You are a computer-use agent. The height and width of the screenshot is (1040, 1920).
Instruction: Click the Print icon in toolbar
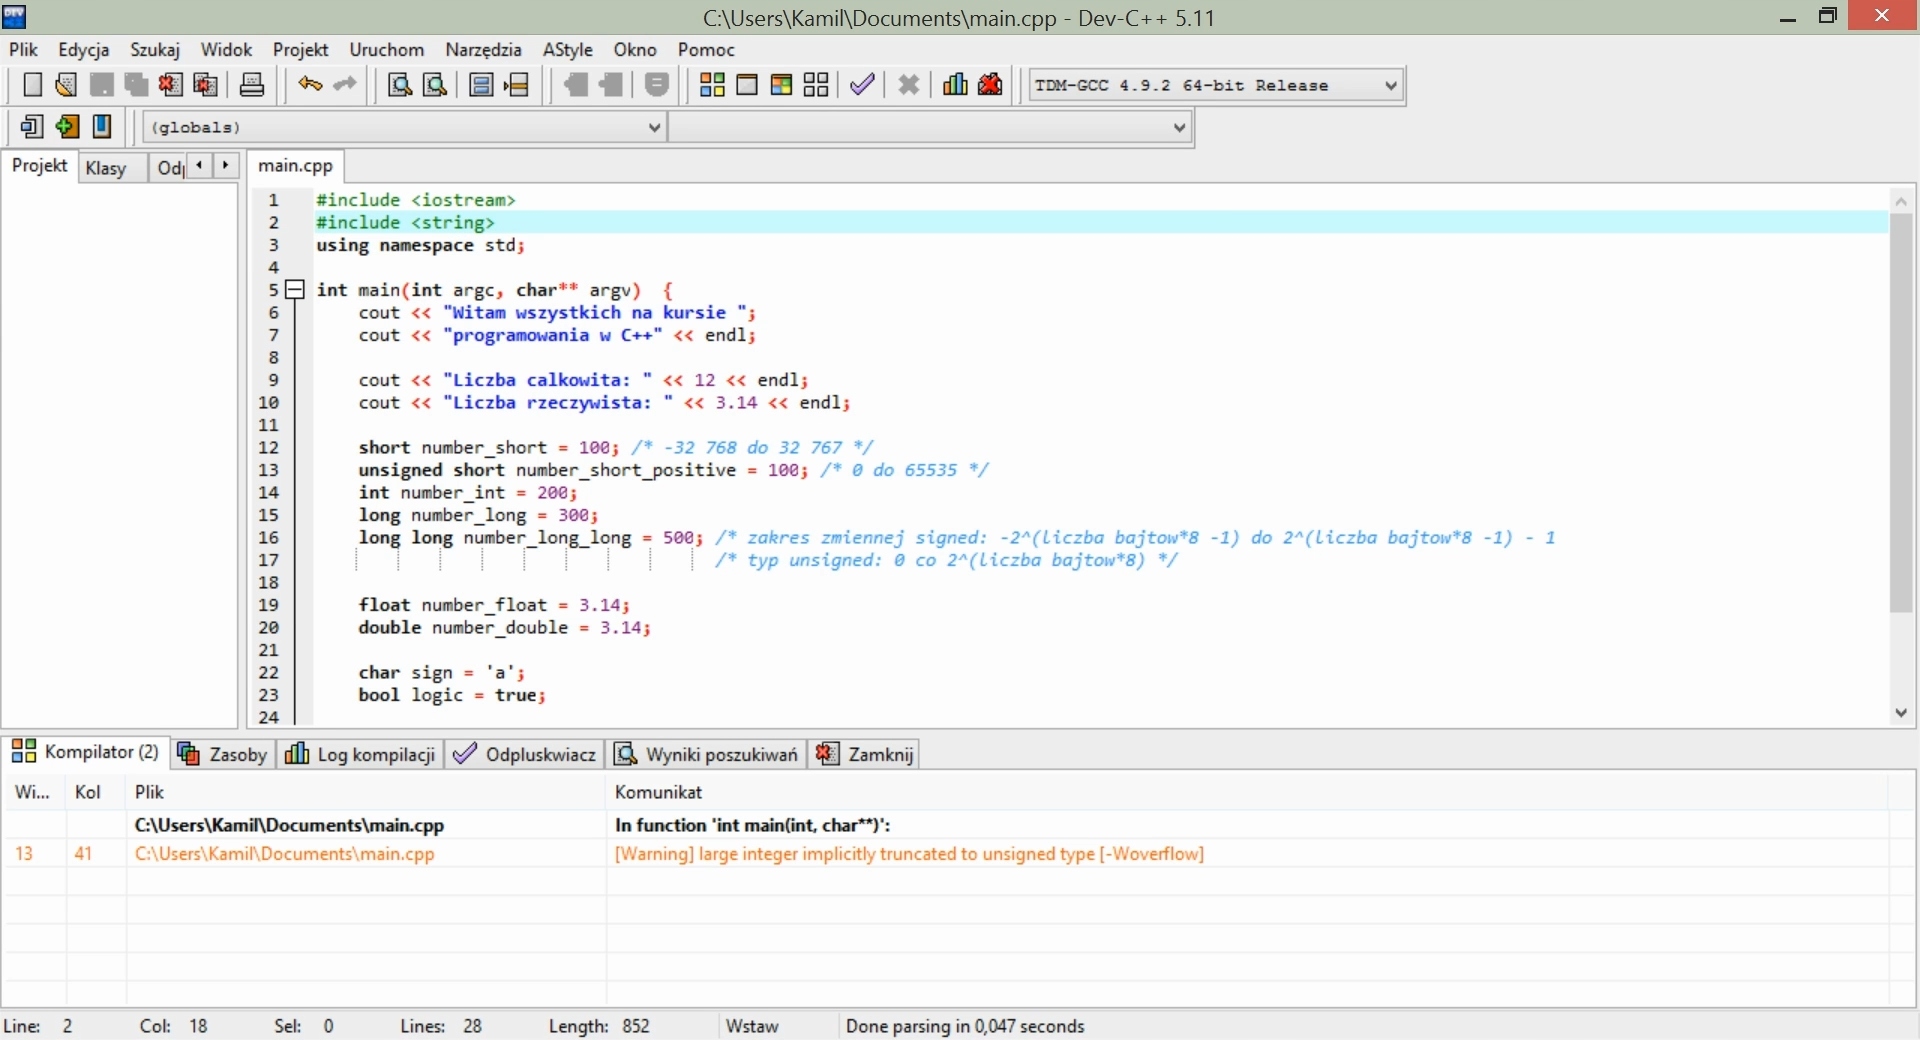click(x=252, y=85)
